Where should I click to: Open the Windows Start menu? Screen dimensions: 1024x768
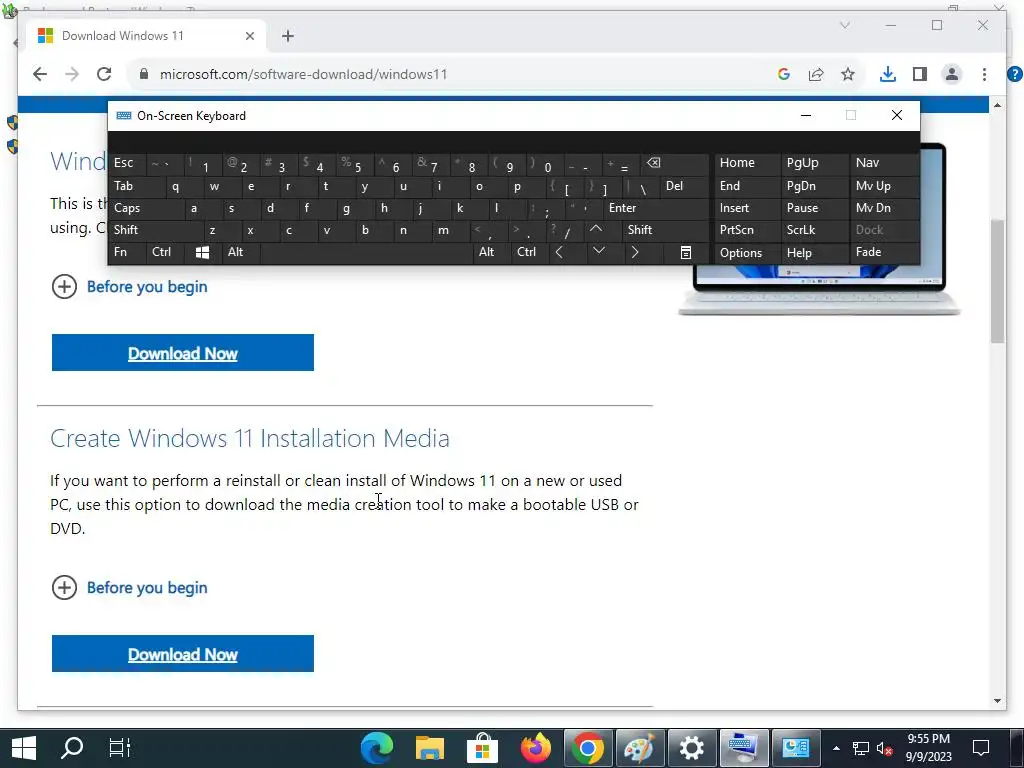click(x=24, y=748)
